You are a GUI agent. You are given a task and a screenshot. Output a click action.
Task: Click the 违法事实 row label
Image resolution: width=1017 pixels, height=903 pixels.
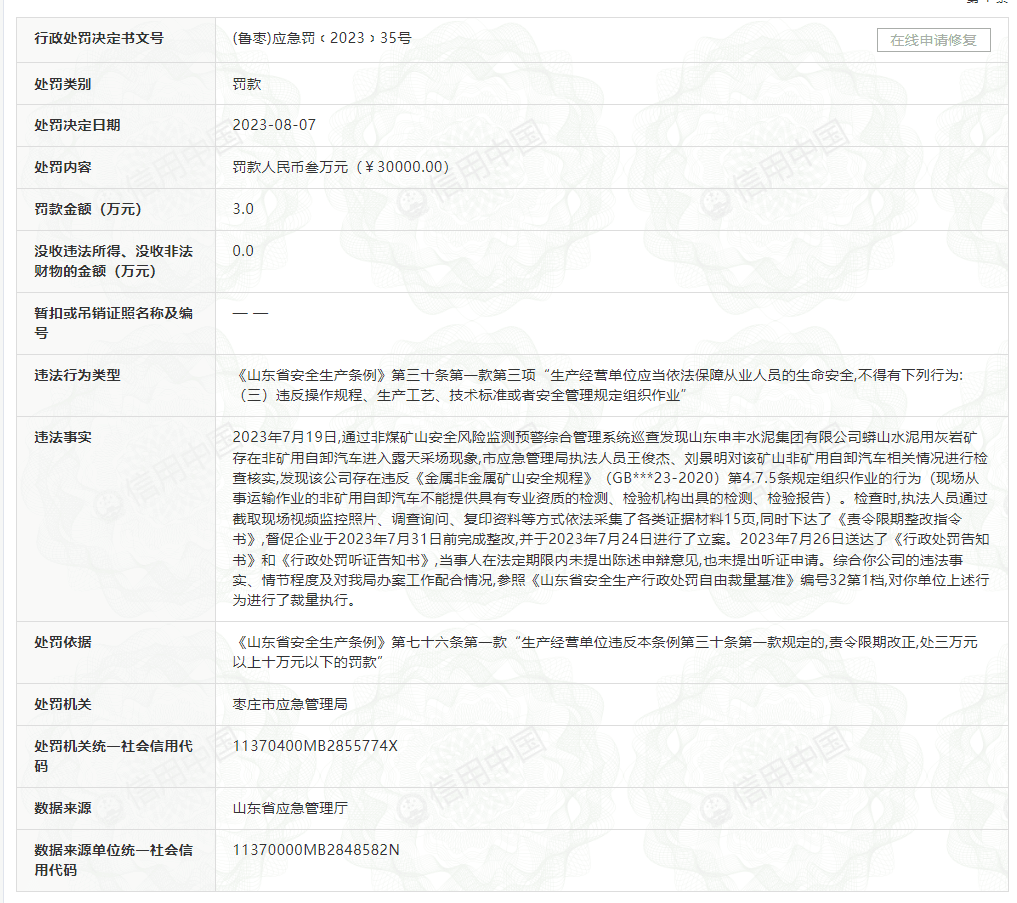point(63,437)
